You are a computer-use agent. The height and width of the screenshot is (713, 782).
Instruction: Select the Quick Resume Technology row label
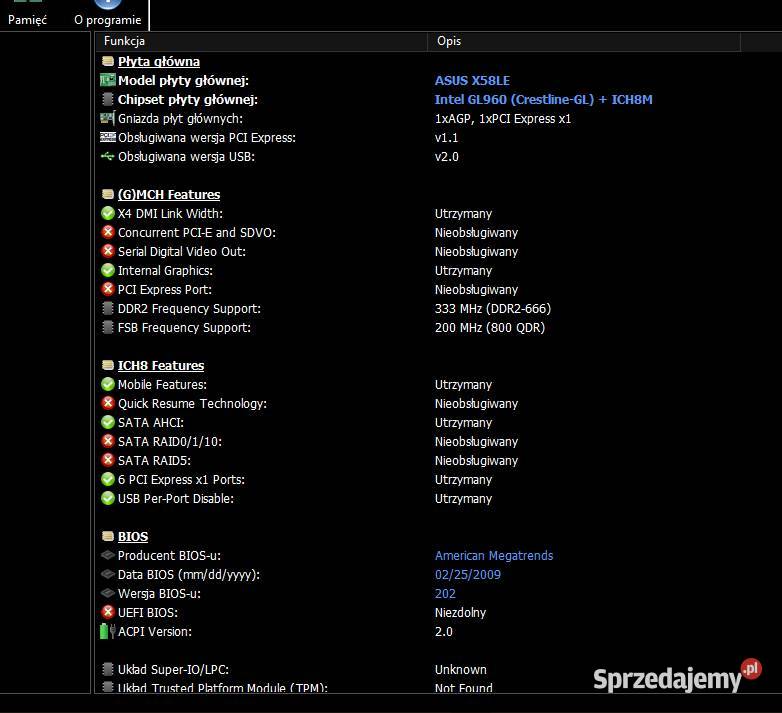click(x=192, y=404)
